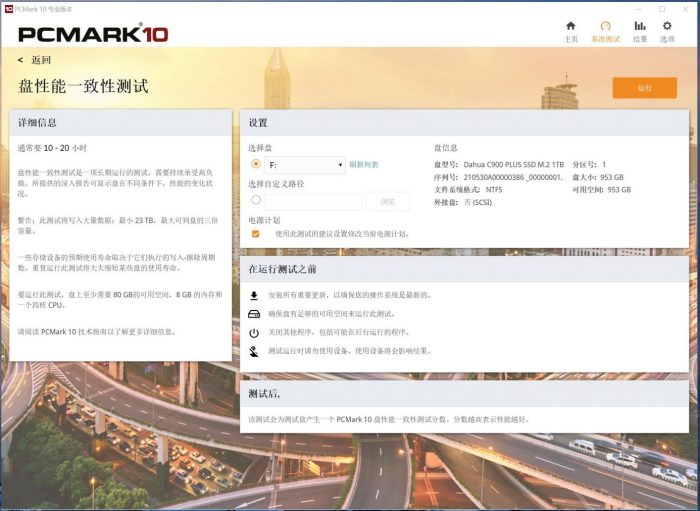The width and height of the screenshot is (700, 511).
Task: Click the 浏览 browse button
Action: pos(387,201)
